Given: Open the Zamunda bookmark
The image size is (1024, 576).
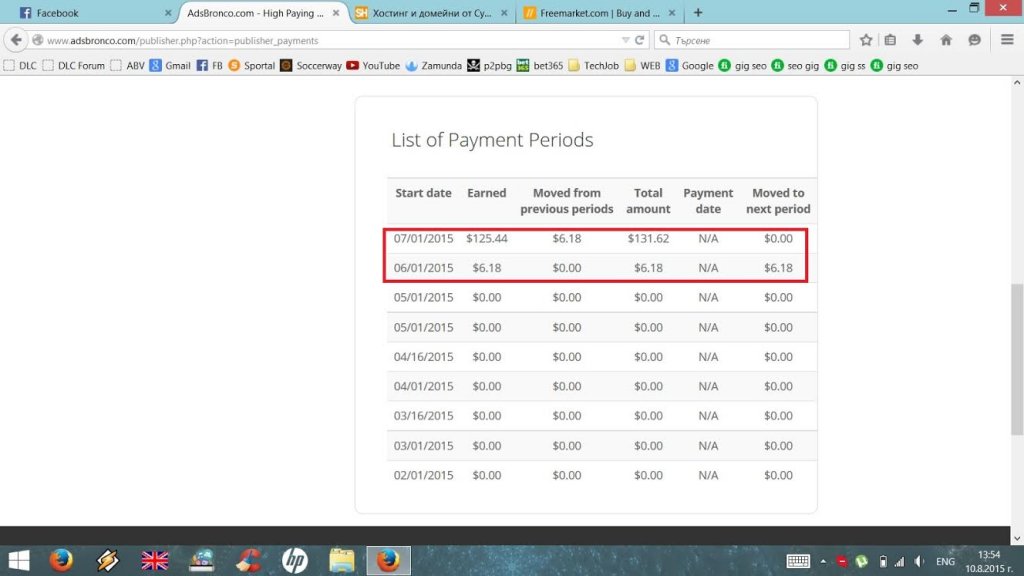Looking at the screenshot, I should [x=434, y=65].
